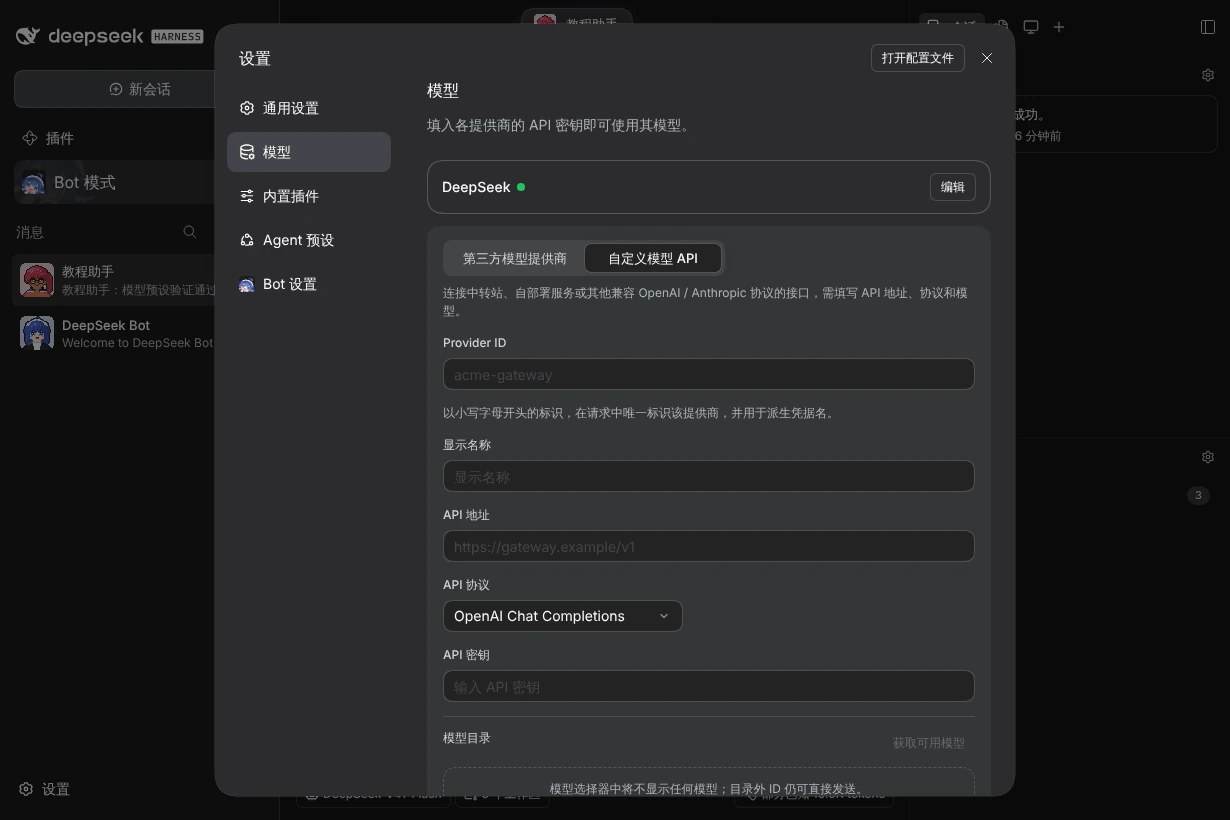Click the plus icon in top bar

pos(1059,27)
